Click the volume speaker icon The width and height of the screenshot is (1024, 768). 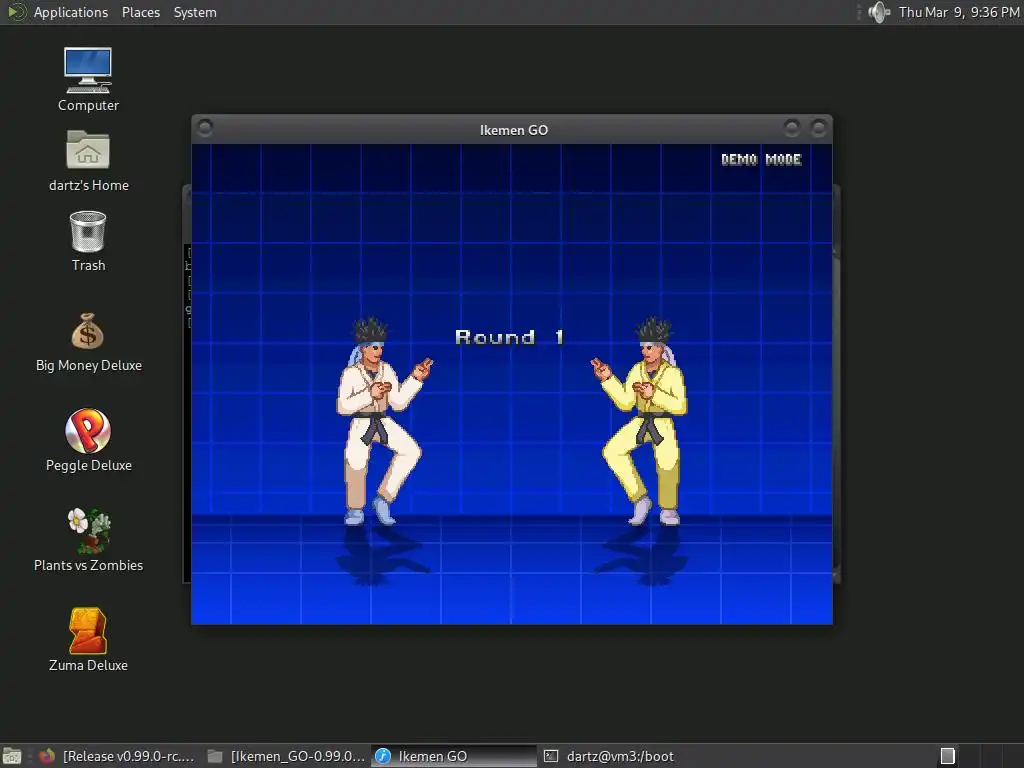point(879,12)
